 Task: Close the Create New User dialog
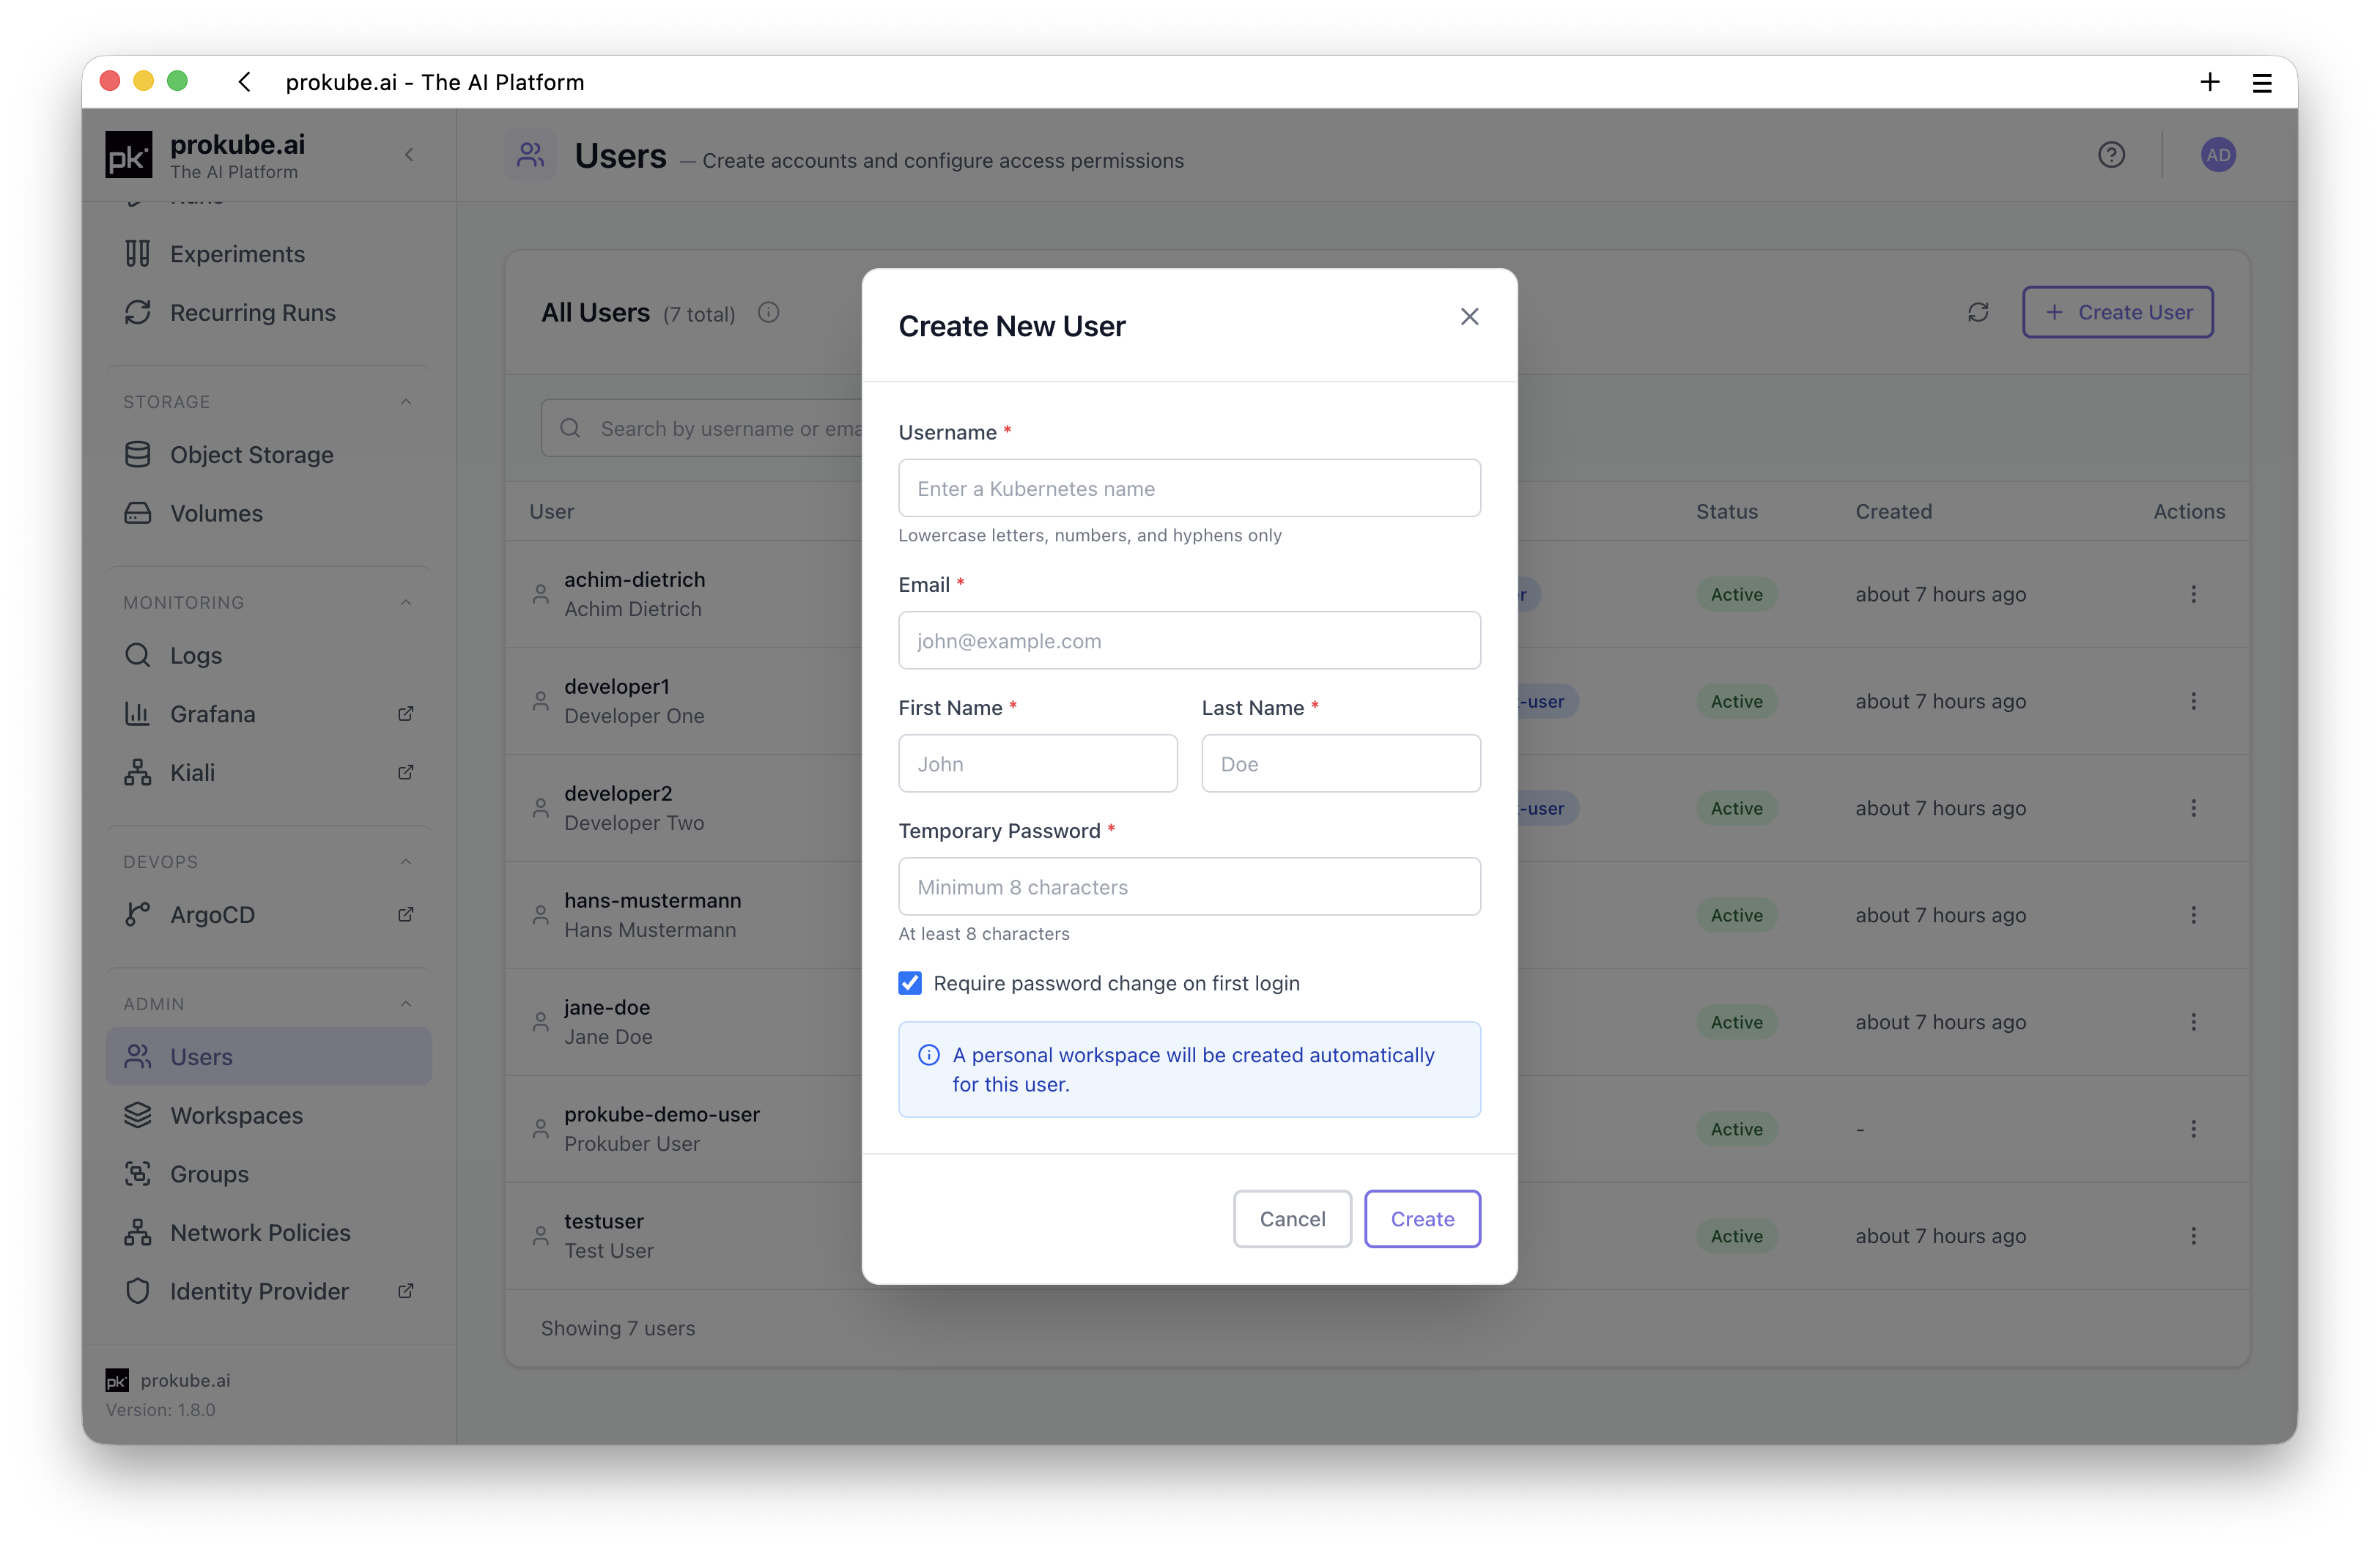tap(1469, 317)
